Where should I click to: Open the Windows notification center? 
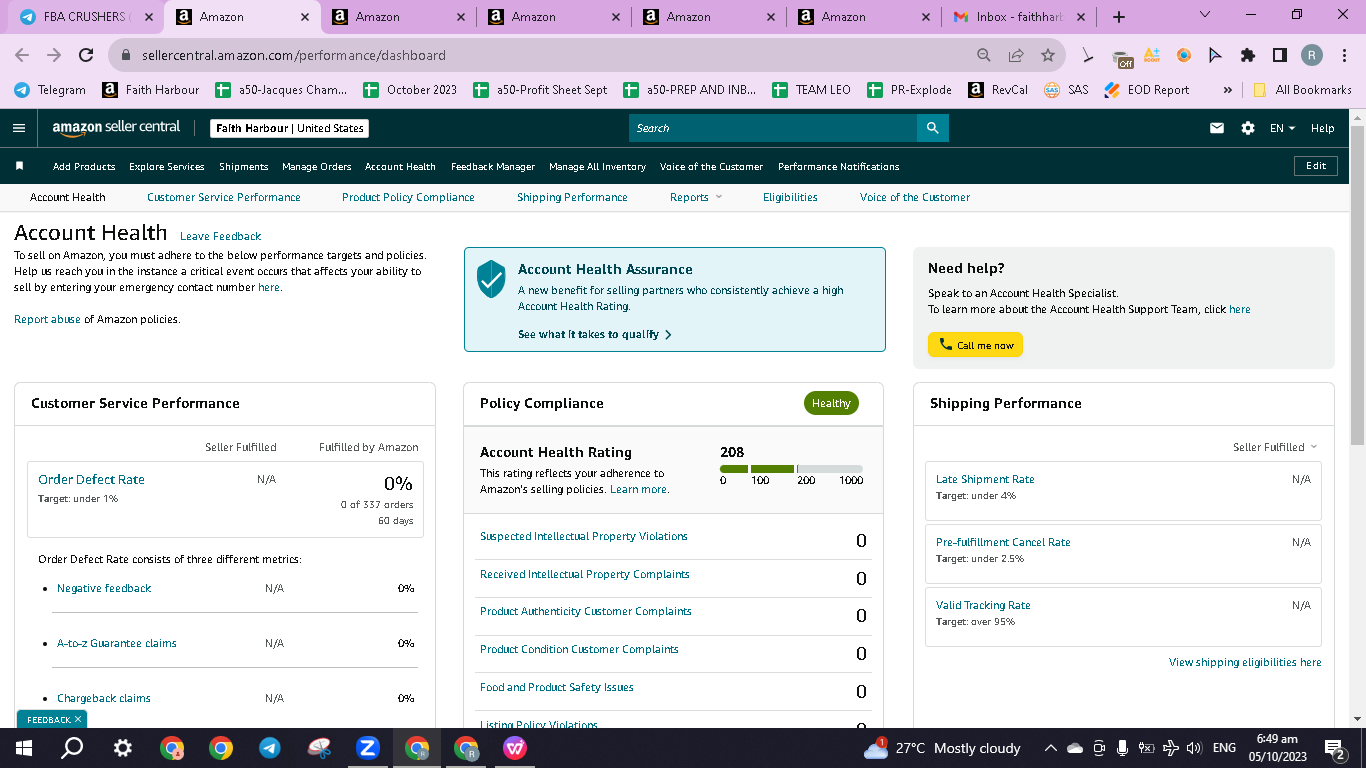pos(1334,748)
